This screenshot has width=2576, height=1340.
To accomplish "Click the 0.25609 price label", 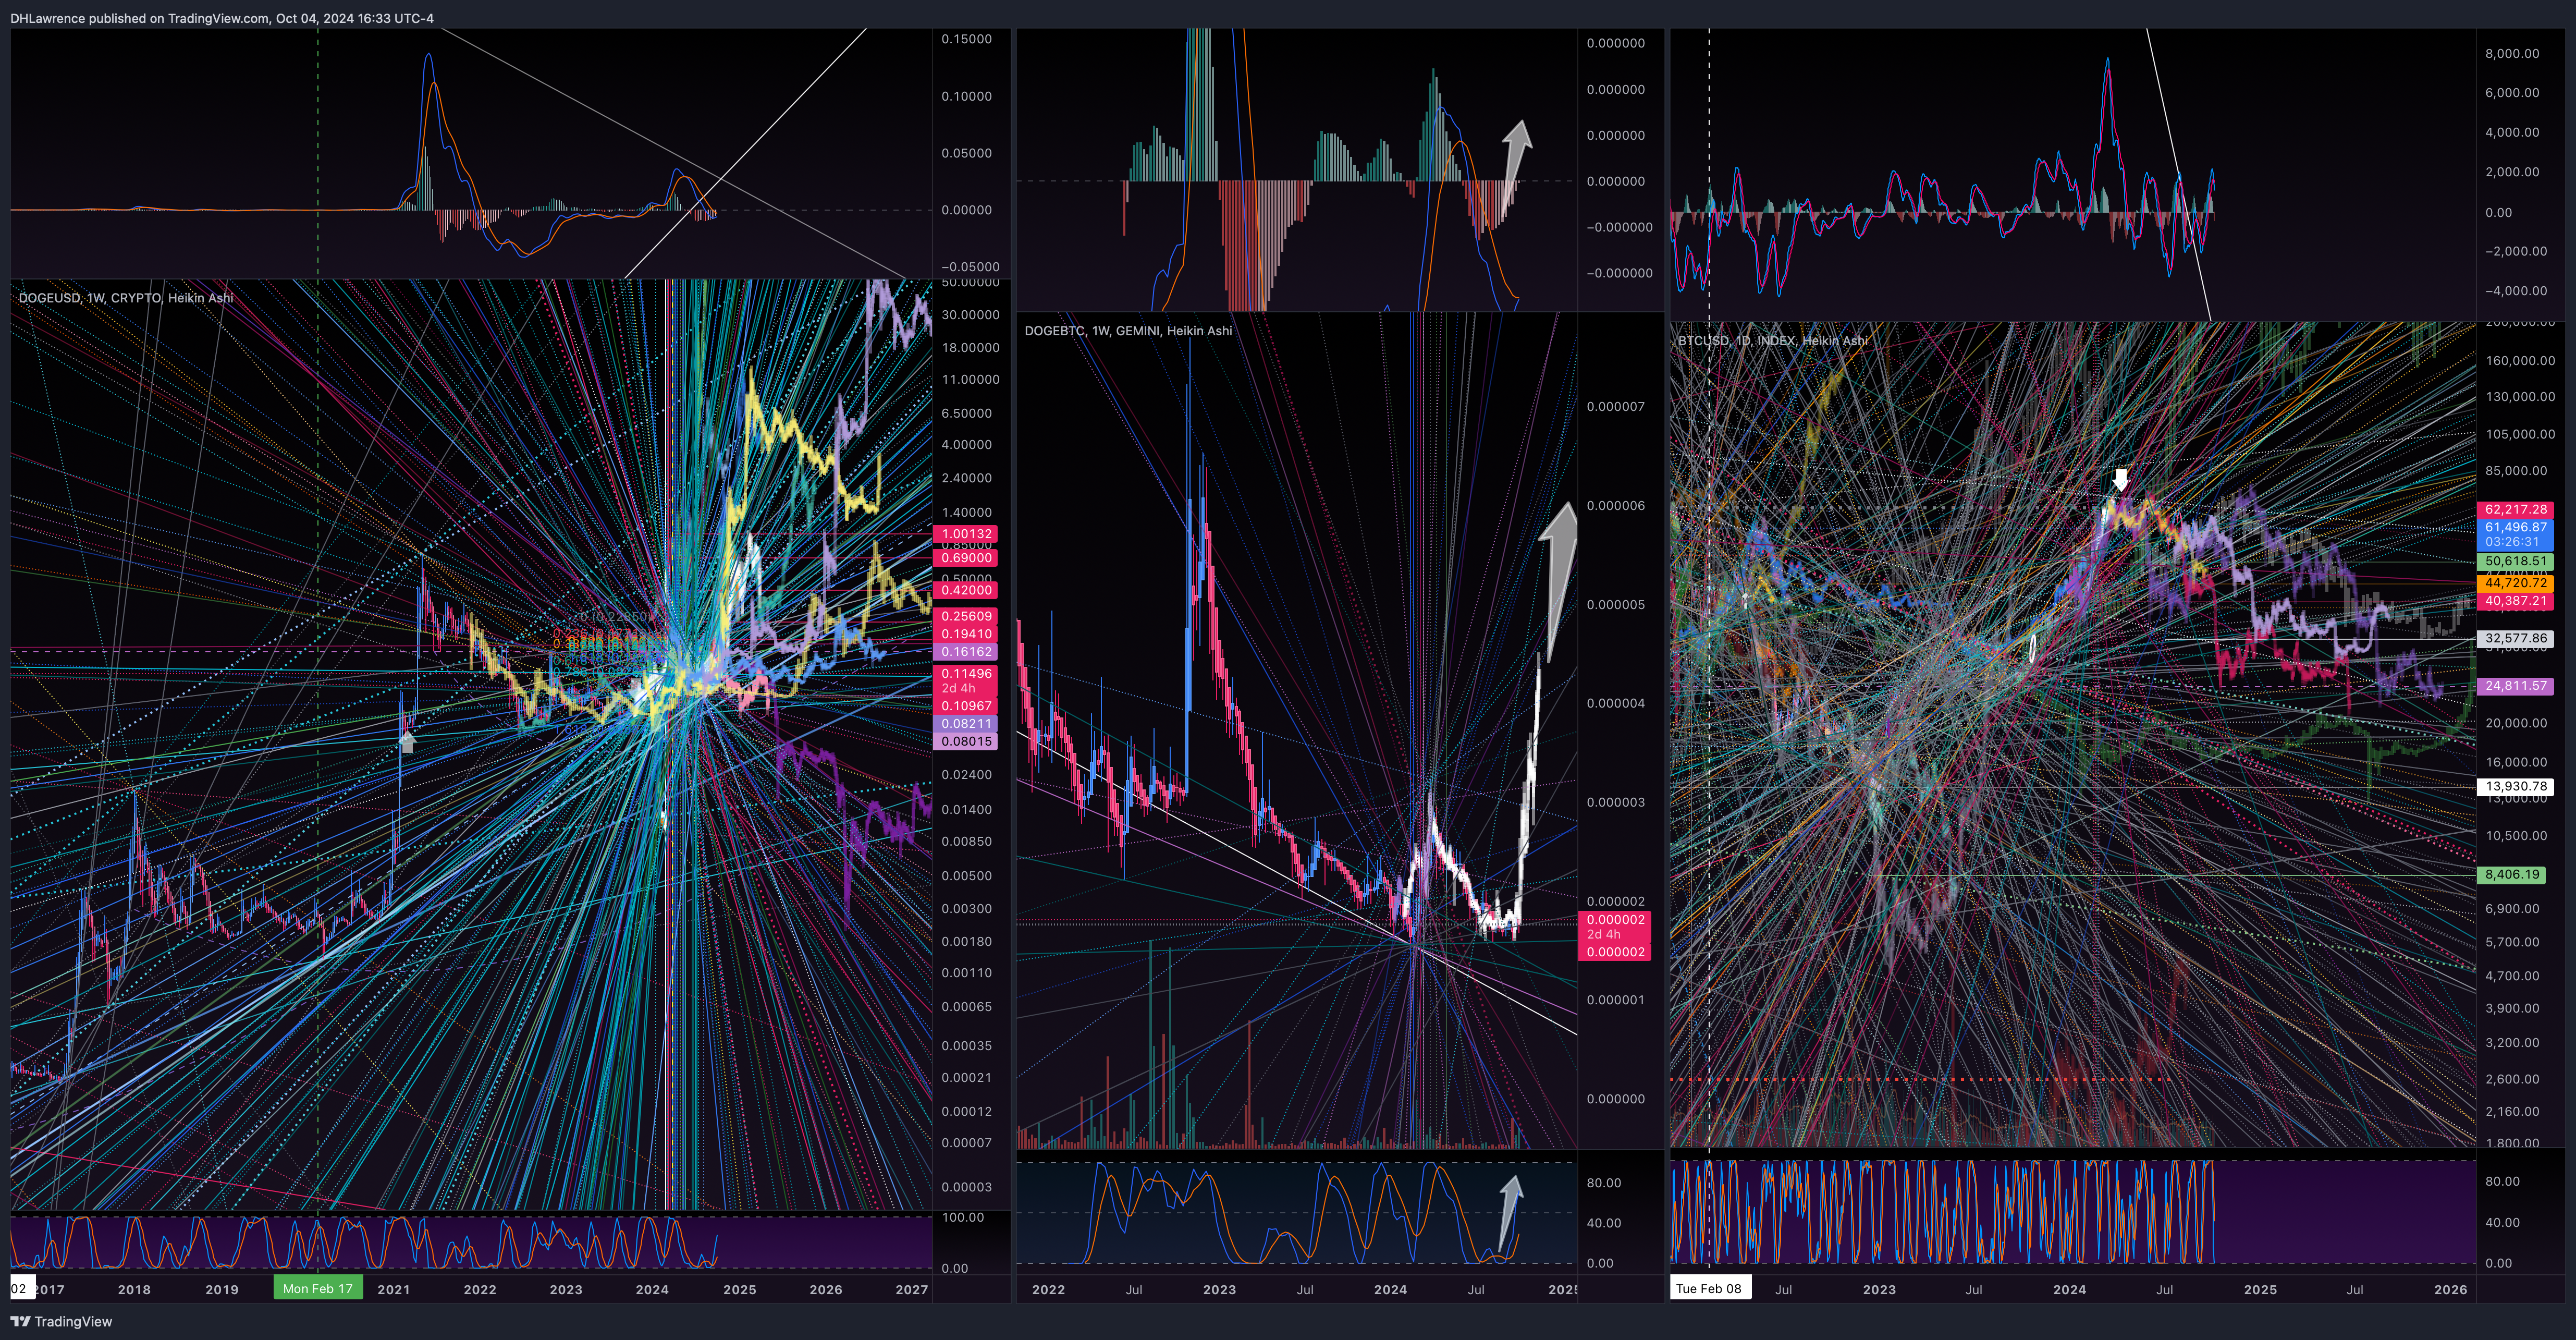I will click(x=965, y=616).
